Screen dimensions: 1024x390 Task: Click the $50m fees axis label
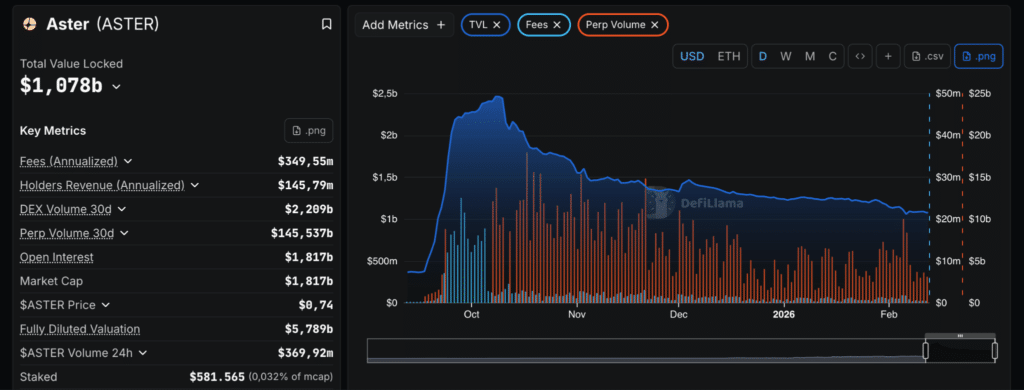[x=948, y=93]
